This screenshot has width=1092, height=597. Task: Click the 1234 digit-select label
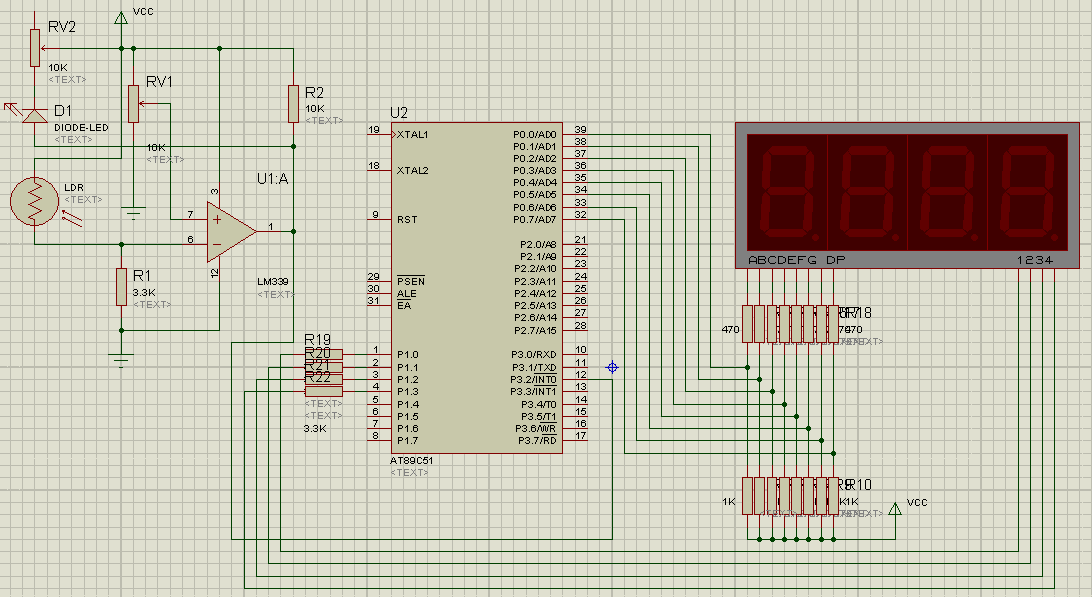[x=1035, y=260]
